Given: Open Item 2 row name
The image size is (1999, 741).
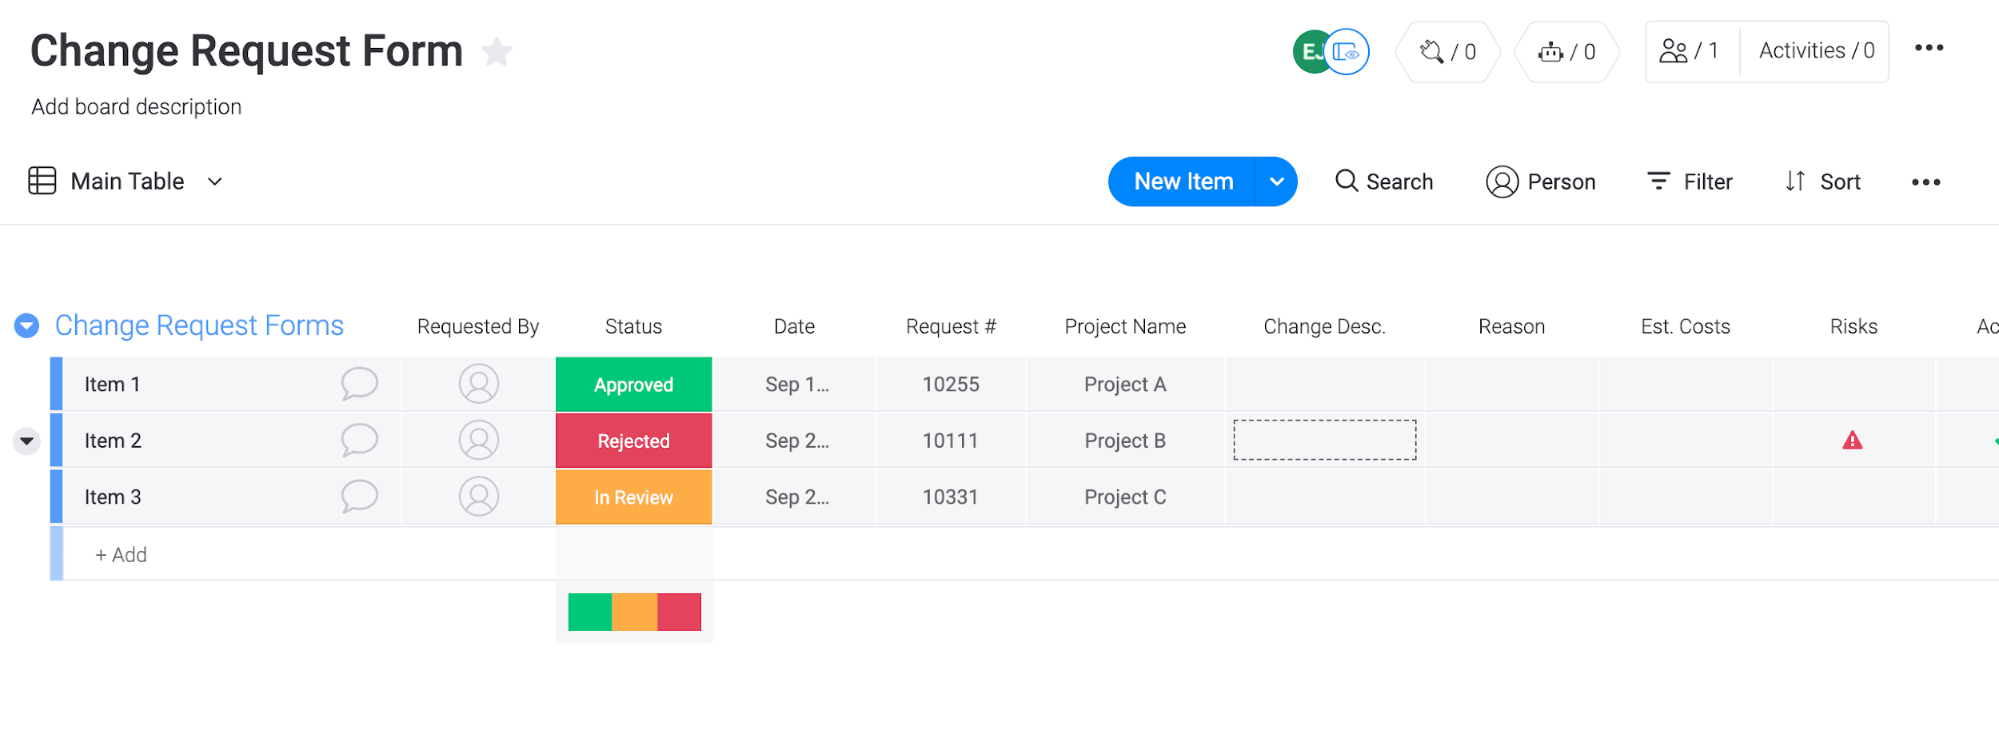Looking at the screenshot, I should (113, 441).
